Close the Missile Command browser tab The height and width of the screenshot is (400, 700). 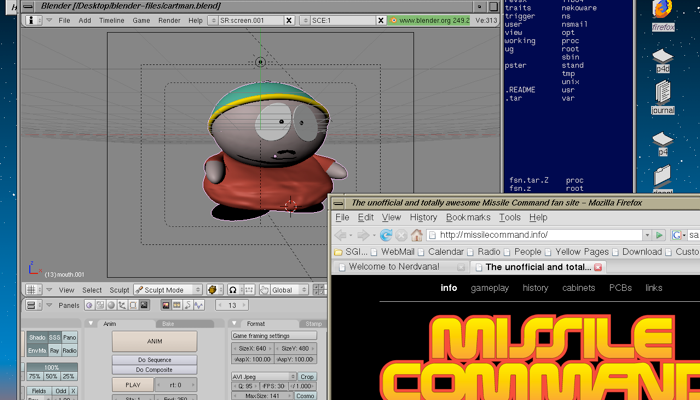(x=598, y=268)
